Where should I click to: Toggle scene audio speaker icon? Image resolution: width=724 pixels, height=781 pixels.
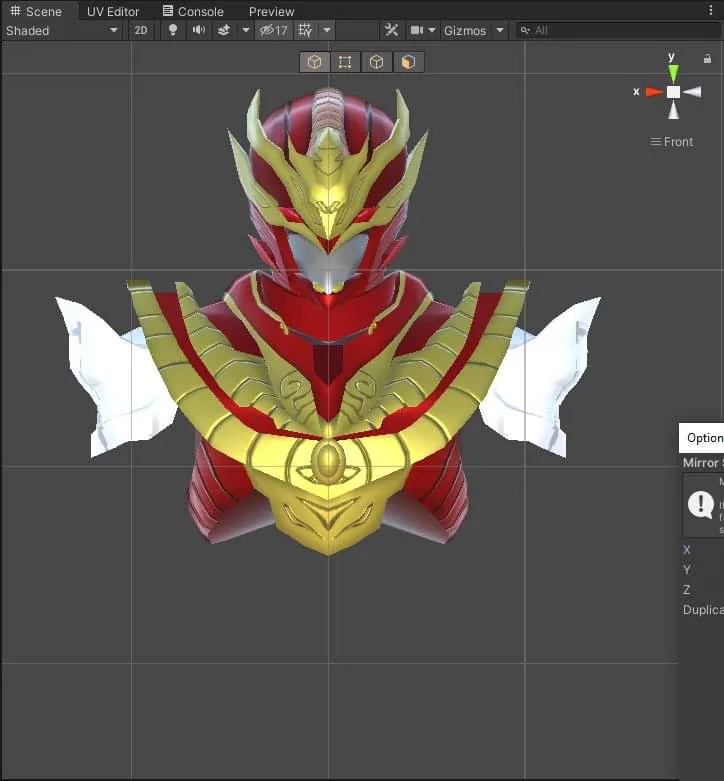199,30
